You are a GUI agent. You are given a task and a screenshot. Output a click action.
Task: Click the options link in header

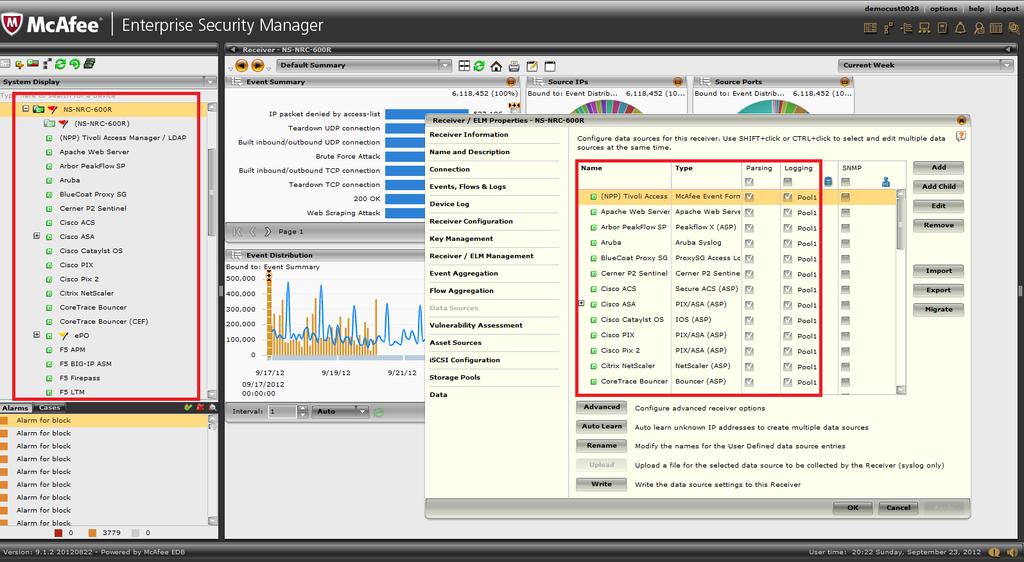pos(943,8)
